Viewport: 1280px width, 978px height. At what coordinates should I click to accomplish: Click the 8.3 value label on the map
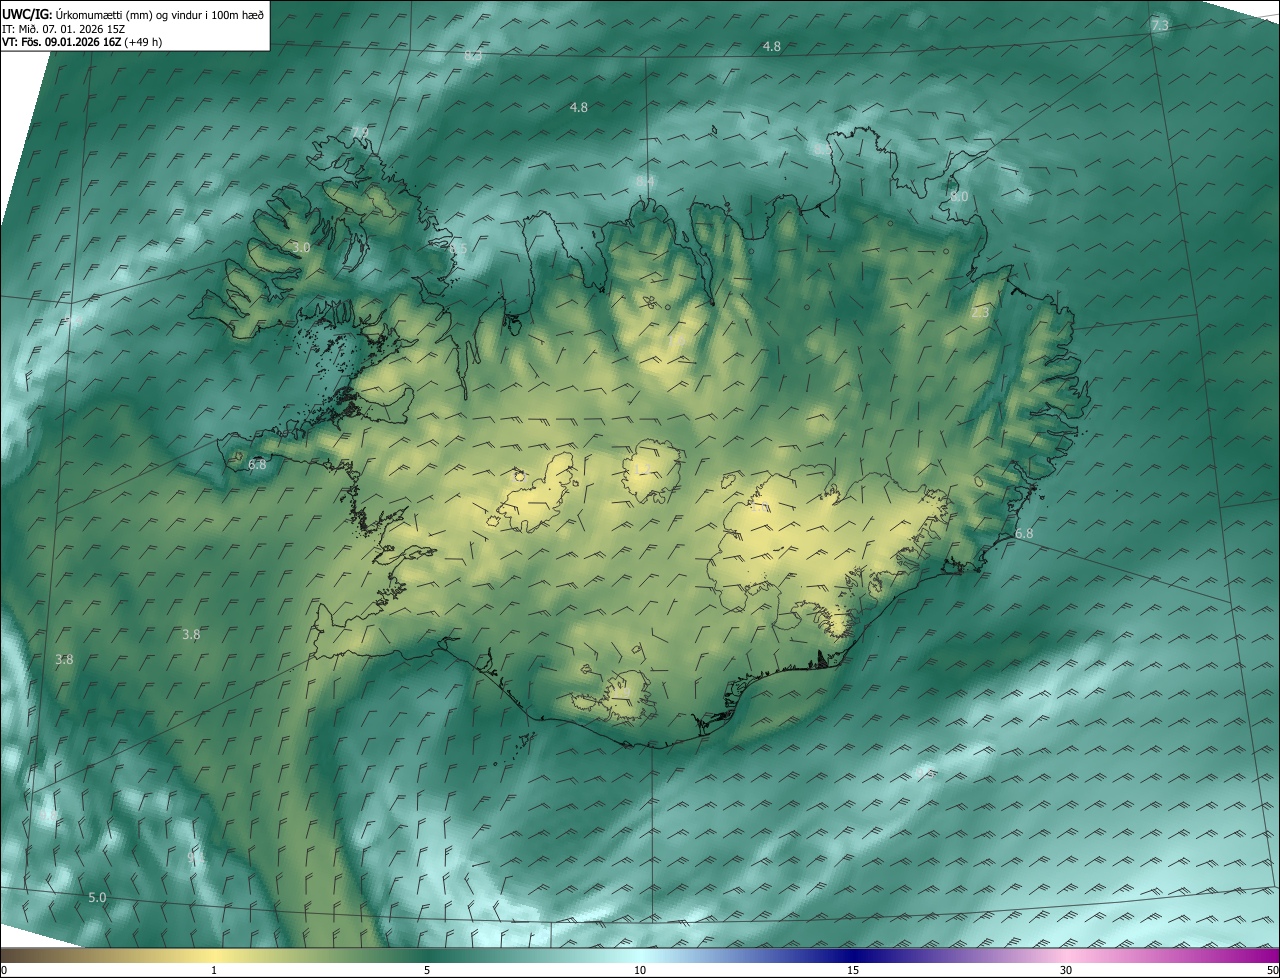(x=473, y=55)
